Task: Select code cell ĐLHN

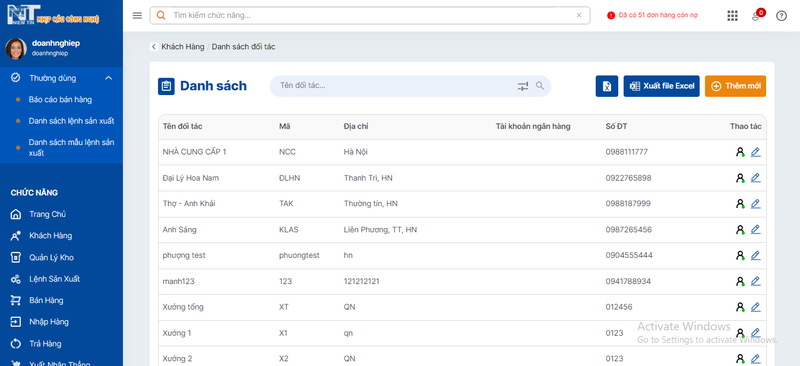Action: click(290, 178)
